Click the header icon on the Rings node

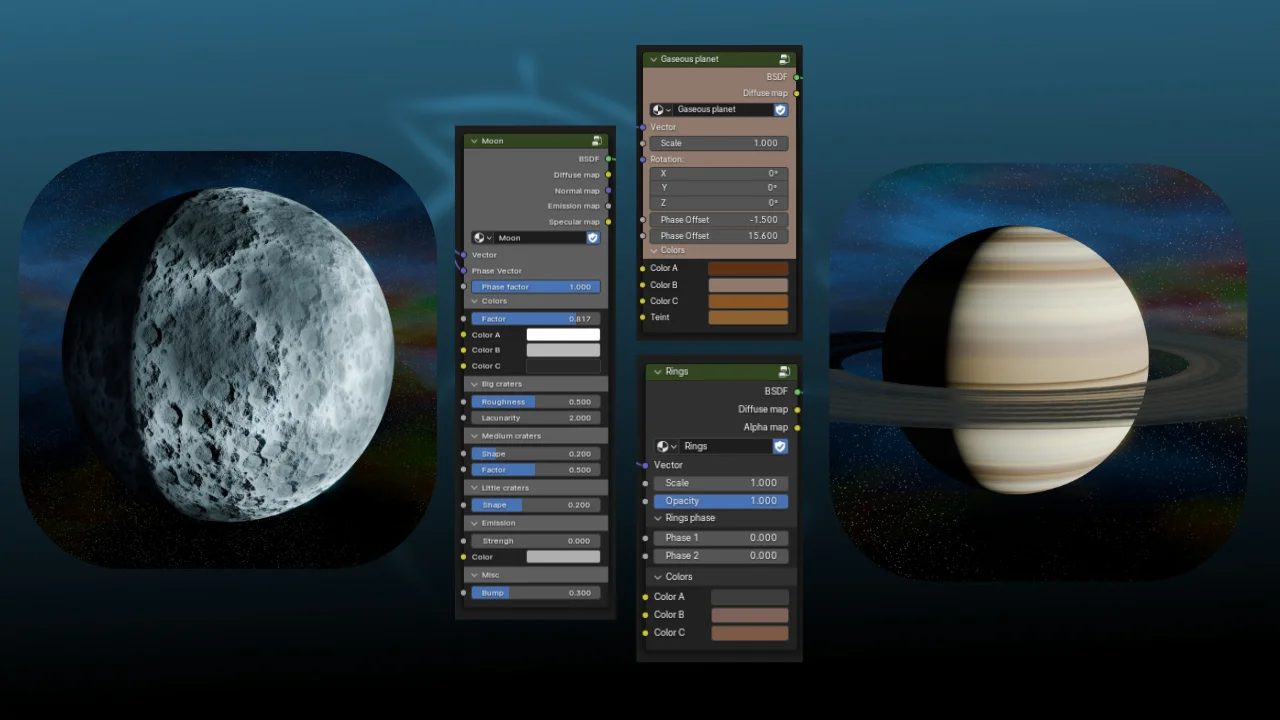tap(786, 371)
